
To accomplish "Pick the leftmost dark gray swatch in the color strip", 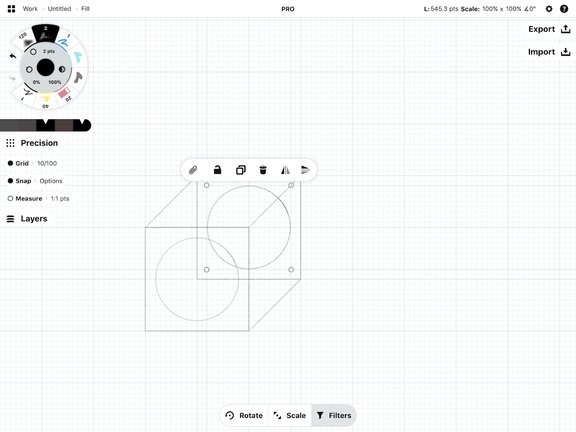I will click(x=9, y=125).
